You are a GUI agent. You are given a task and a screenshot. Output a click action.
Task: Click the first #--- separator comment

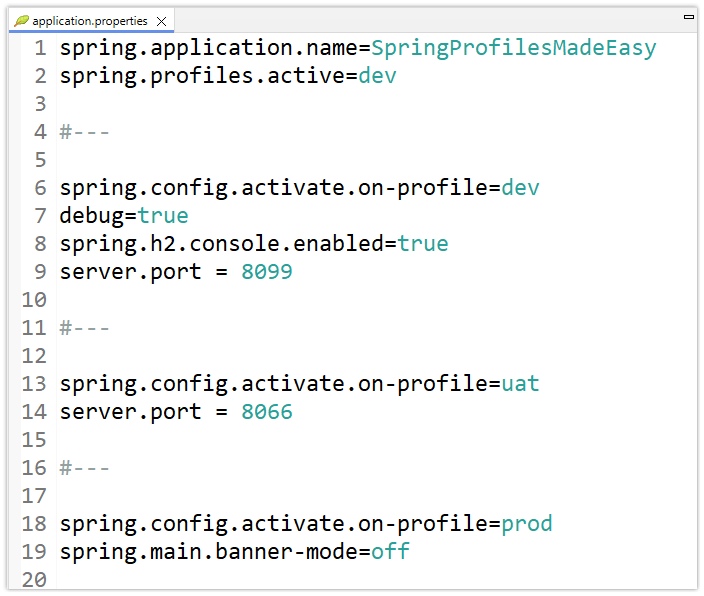(84, 132)
